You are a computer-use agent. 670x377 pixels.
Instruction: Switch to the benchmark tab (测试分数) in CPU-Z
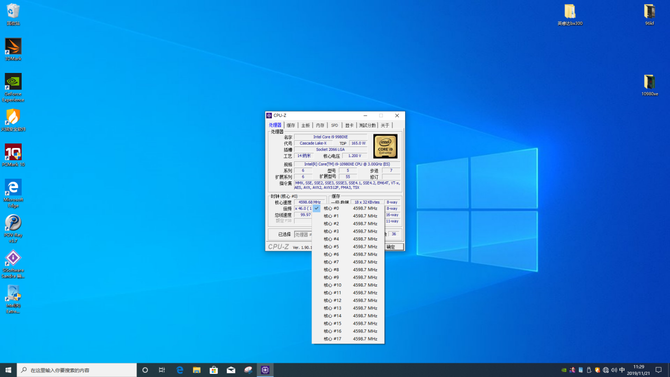[367, 125]
